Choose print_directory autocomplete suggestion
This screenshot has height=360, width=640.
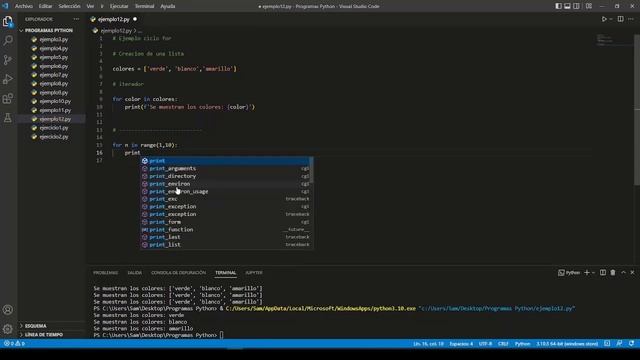(x=225, y=176)
